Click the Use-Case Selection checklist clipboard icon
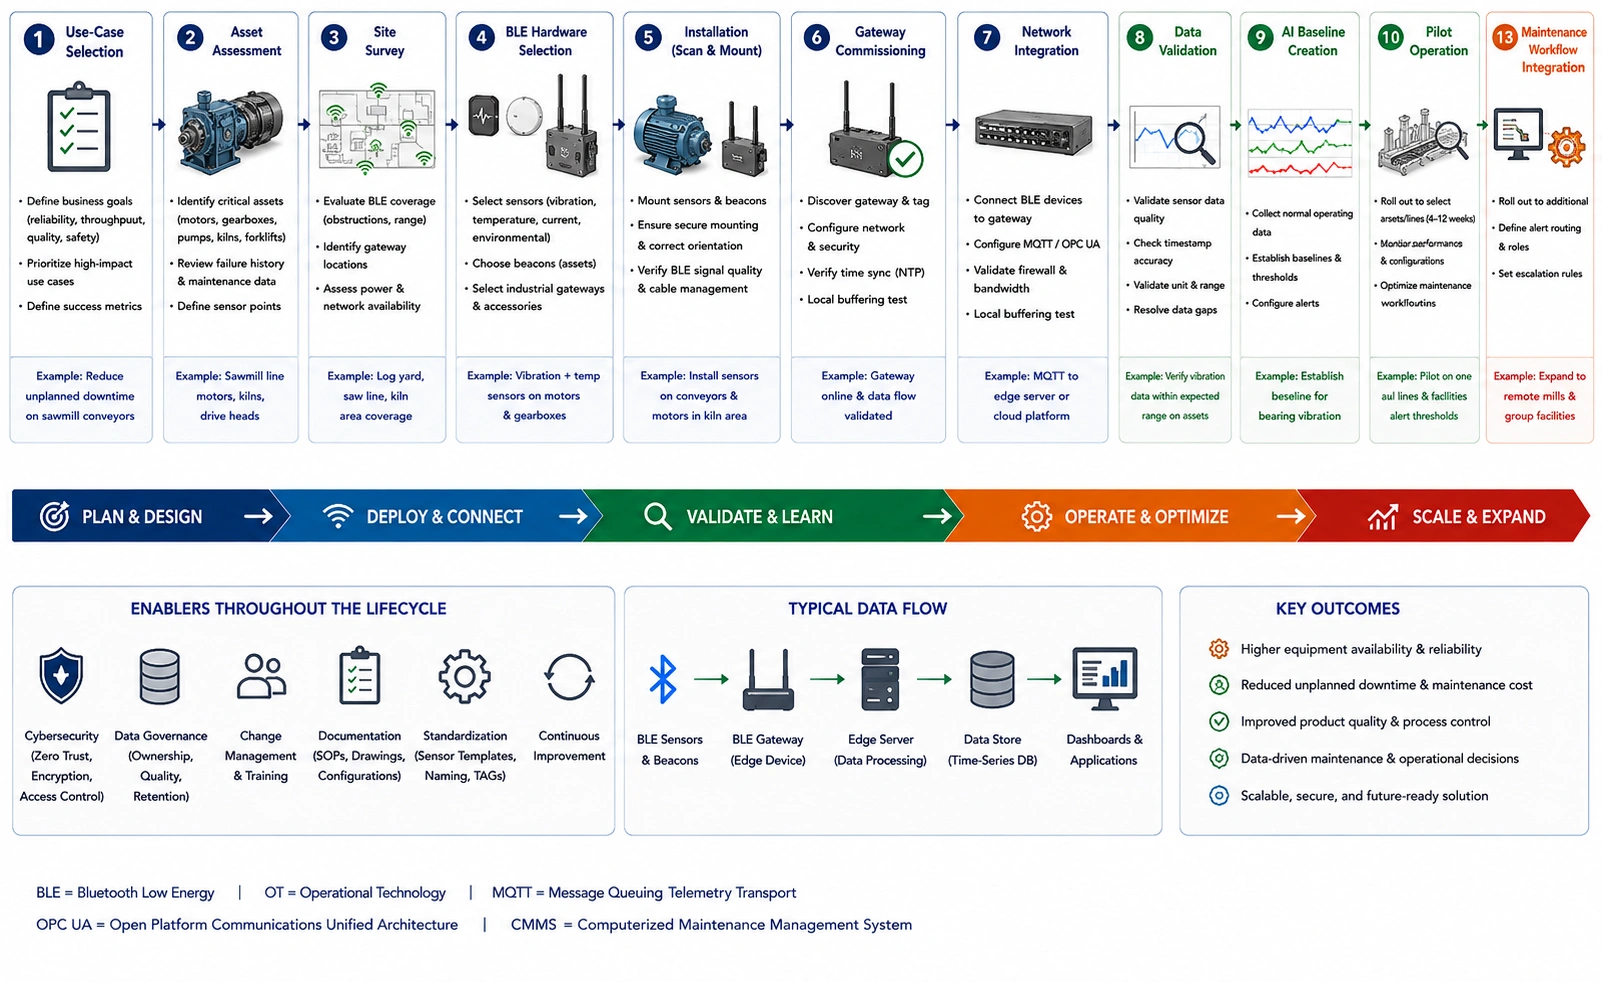1602x982 pixels. (x=79, y=129)
